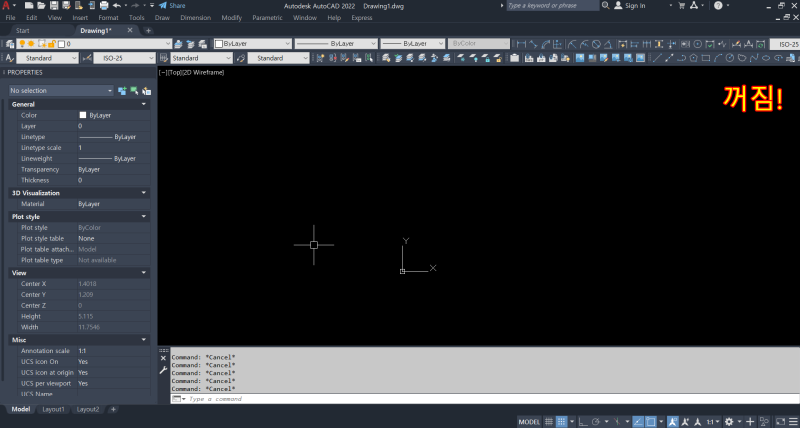
Task: Open the text style Standard dropdown
Action: [47, 58]
